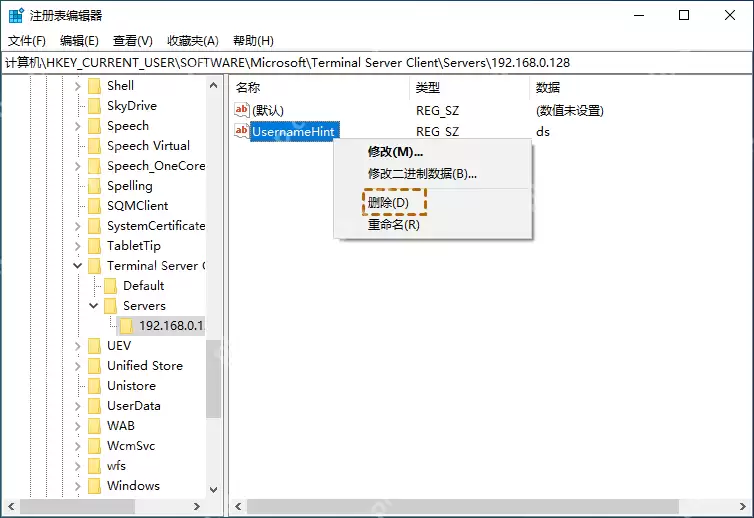The height and width of the screenshot is (518, 754).
Task: Select the (默认) string value icon
Action: pyautogui.click(x=241, y=110)
